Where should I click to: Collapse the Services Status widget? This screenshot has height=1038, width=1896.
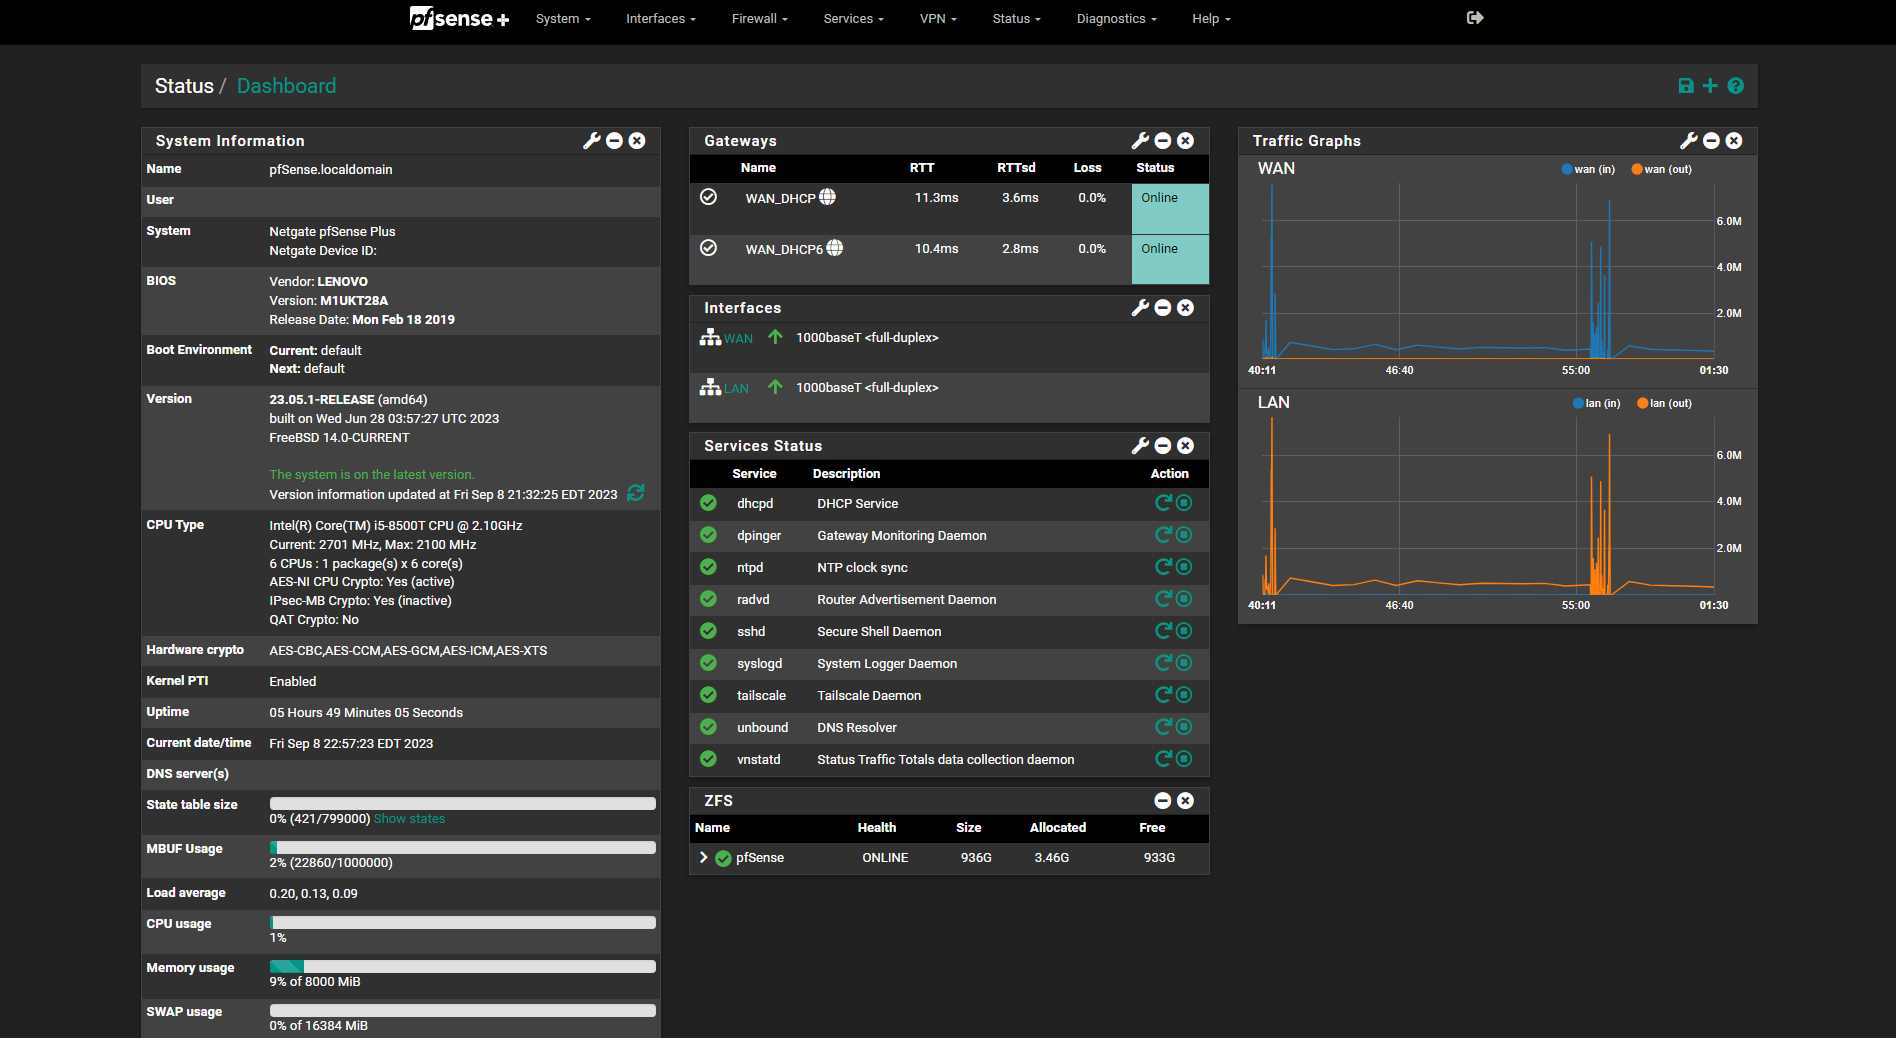tap(1163, 446)
